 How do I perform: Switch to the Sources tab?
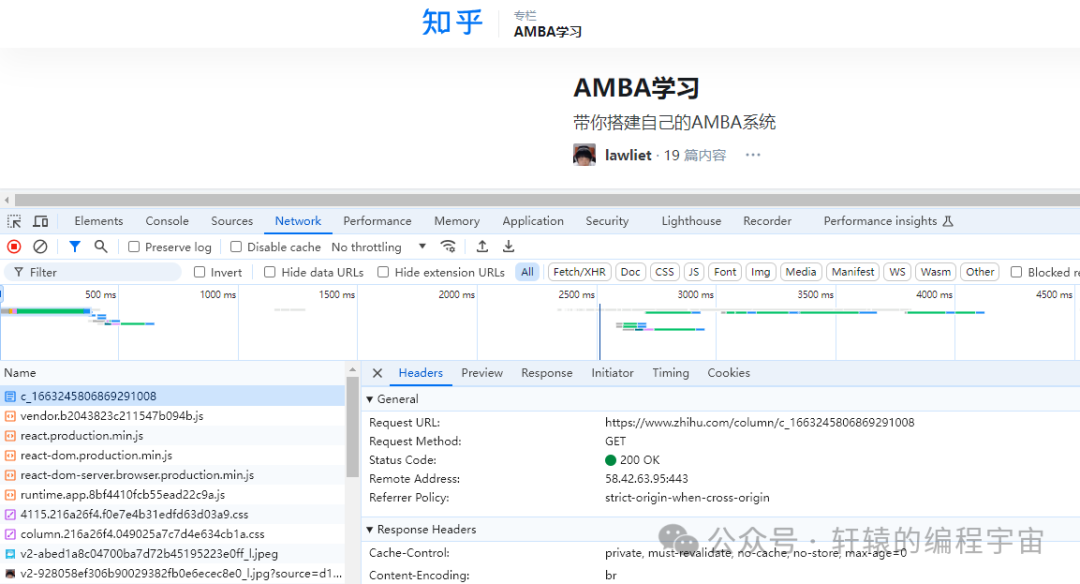click(231, 221)
